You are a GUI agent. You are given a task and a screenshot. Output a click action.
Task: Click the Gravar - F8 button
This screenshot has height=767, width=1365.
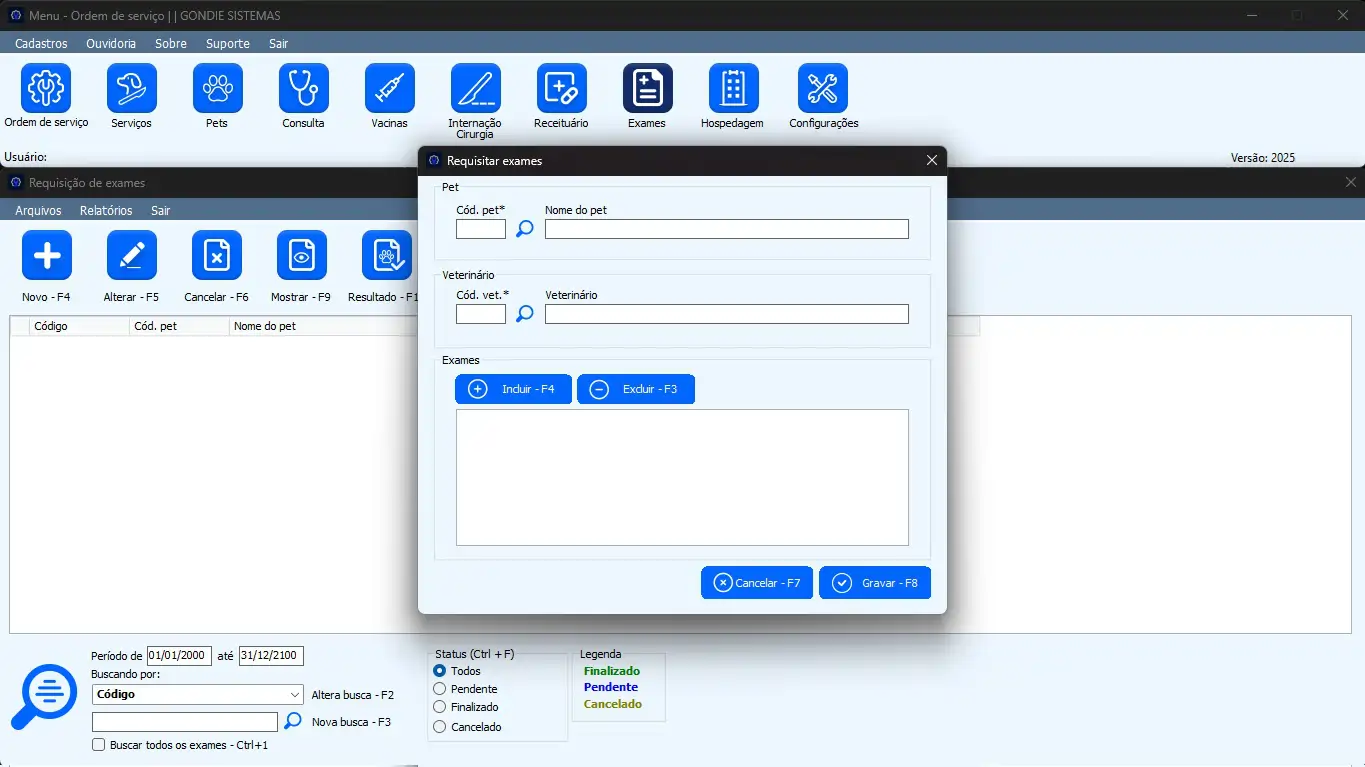(874, 583)
